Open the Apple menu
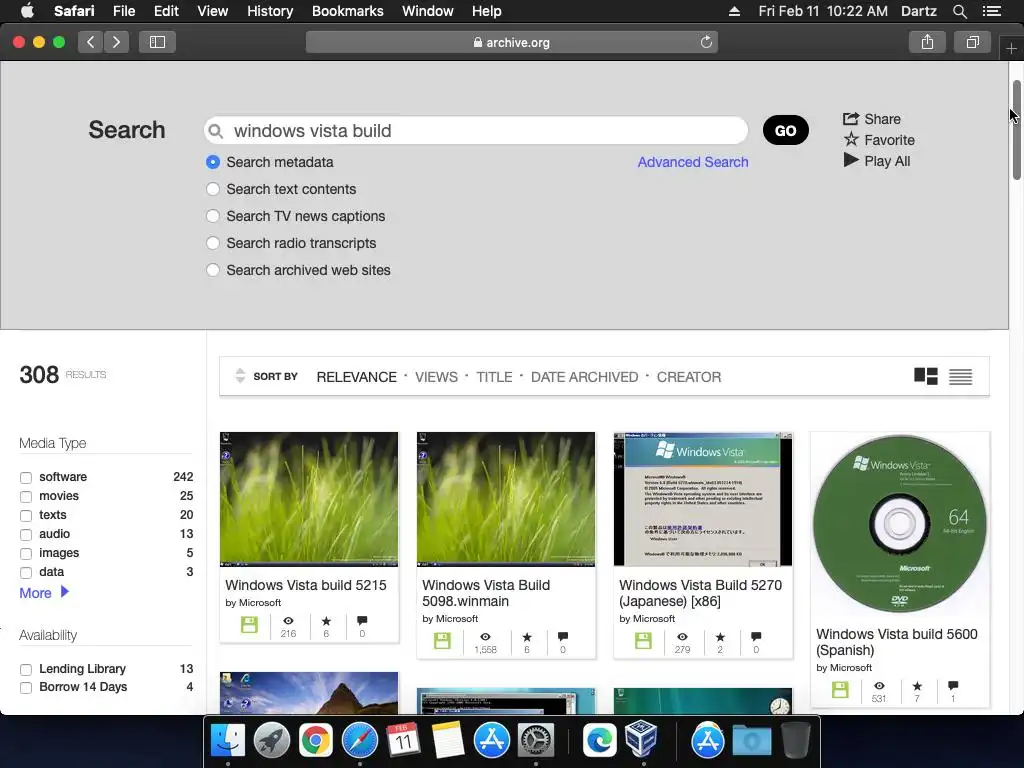Viewport: 1024px width, 768px height. (27, 11)
